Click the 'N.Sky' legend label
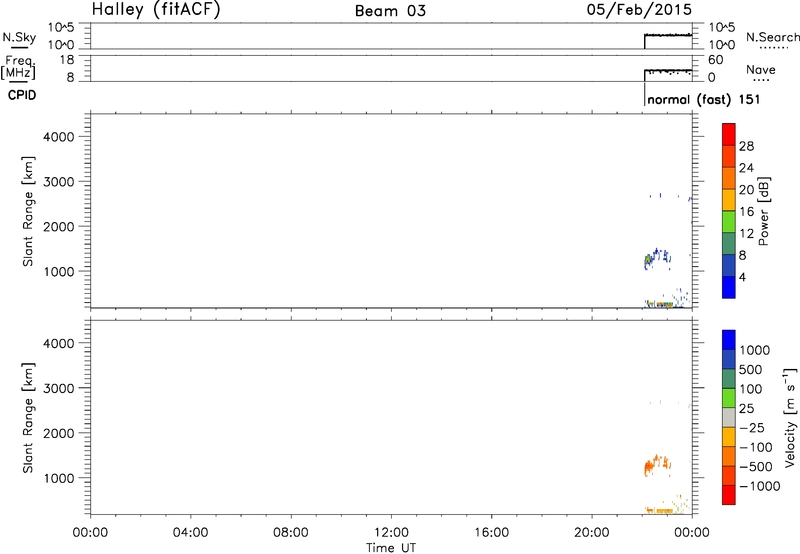This screenshot has height=554, width=800. (x=19, y=37)
